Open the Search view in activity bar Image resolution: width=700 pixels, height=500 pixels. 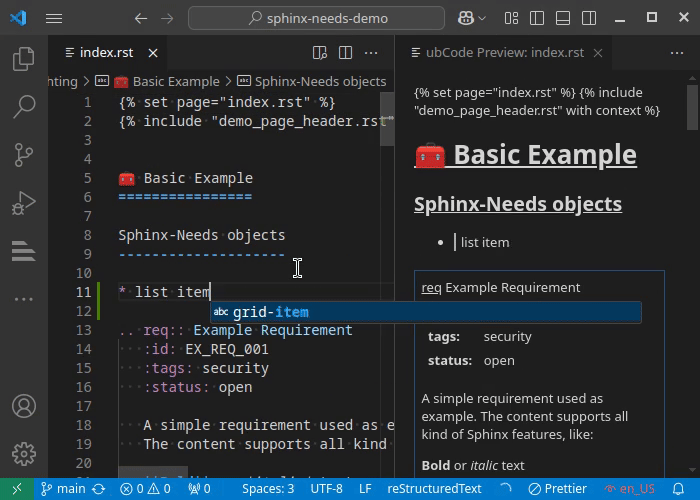24,107
